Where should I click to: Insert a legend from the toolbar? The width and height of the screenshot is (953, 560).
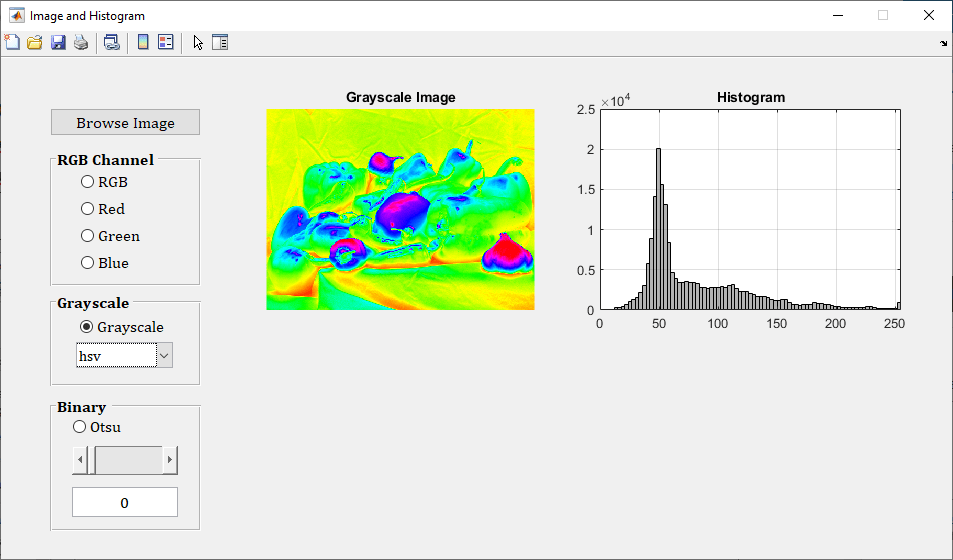(166, 42)
